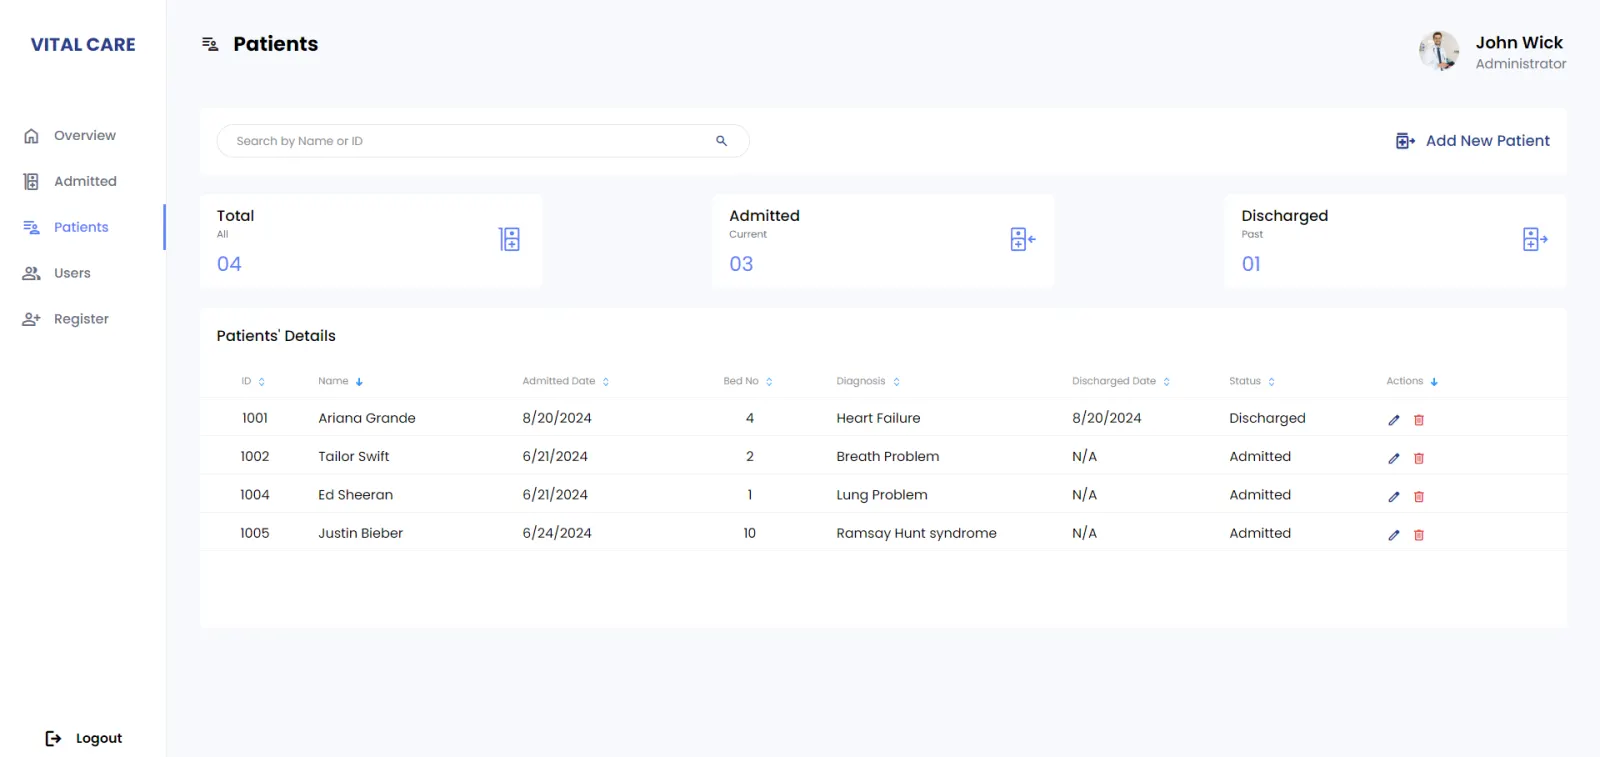Click ID 1004 in the table
The height and width of the screenshot is (757, 1600).
pyautogui.click(x=255, y=494)
